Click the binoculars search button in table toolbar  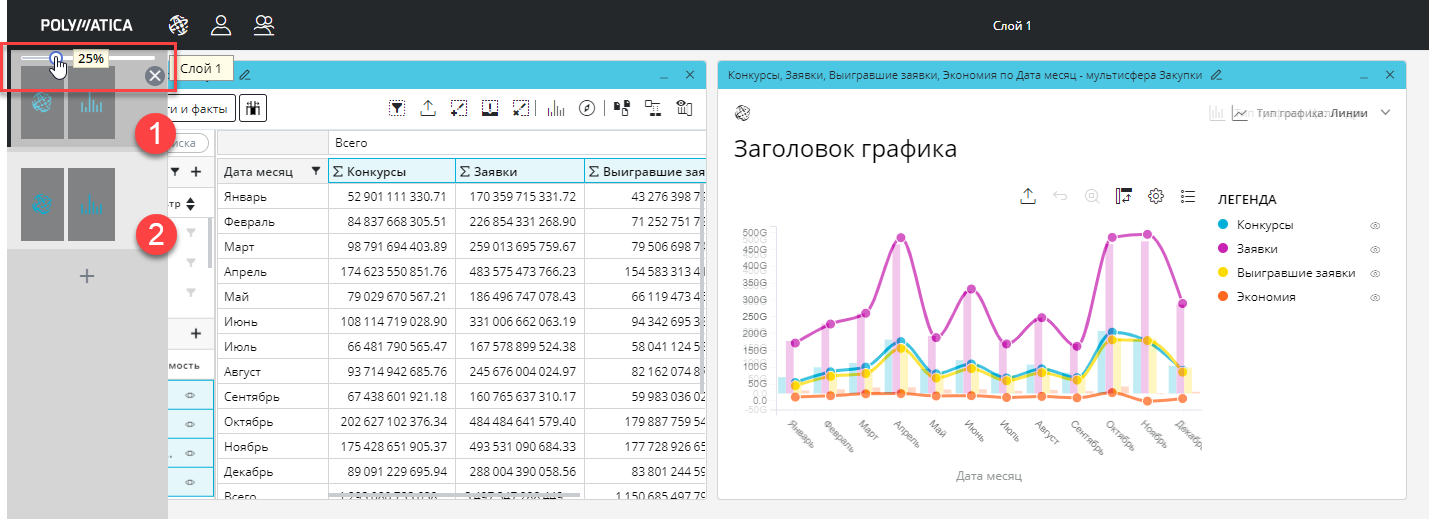(x=254, y=108)
